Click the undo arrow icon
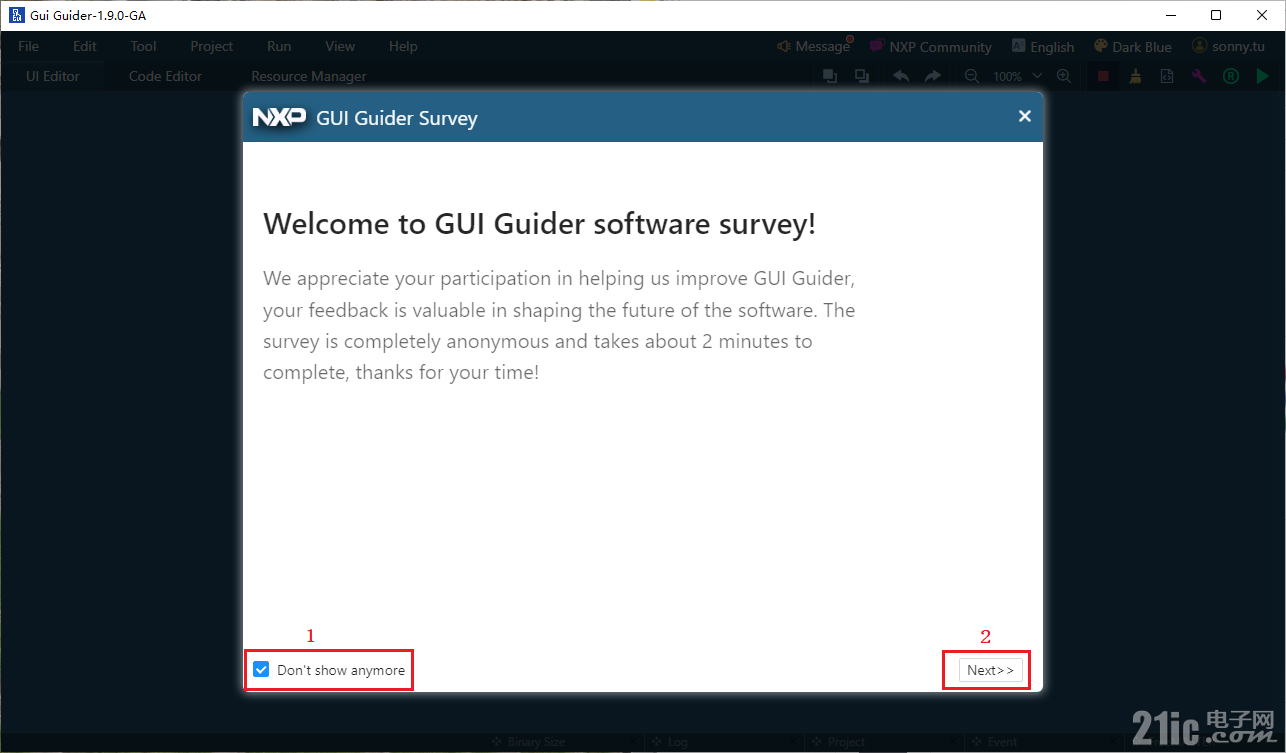Viewport: 1286px width, 753px height. 901,76
